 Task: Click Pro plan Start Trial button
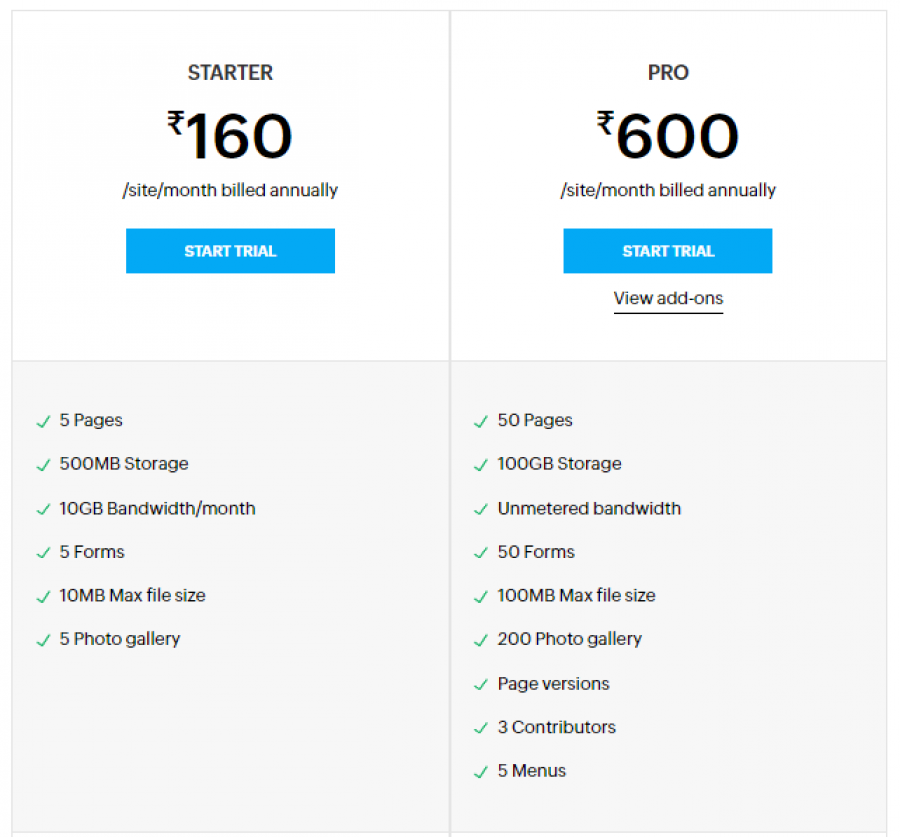click(x=667, y=251)
